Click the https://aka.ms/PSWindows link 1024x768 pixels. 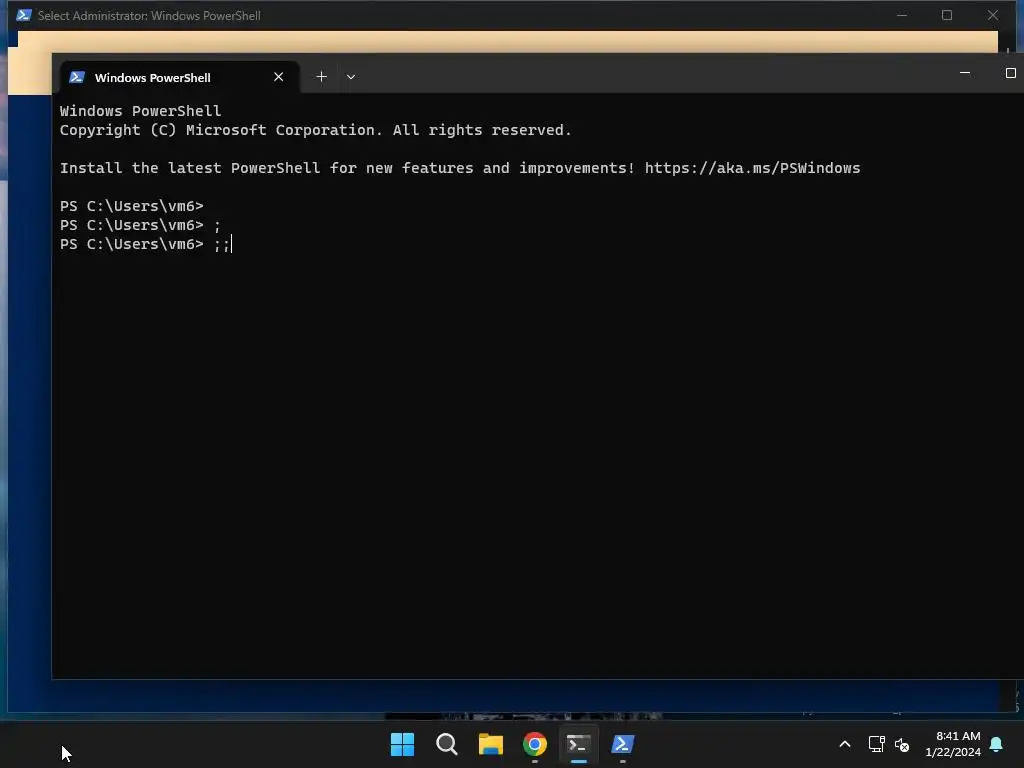click(752, 168)
